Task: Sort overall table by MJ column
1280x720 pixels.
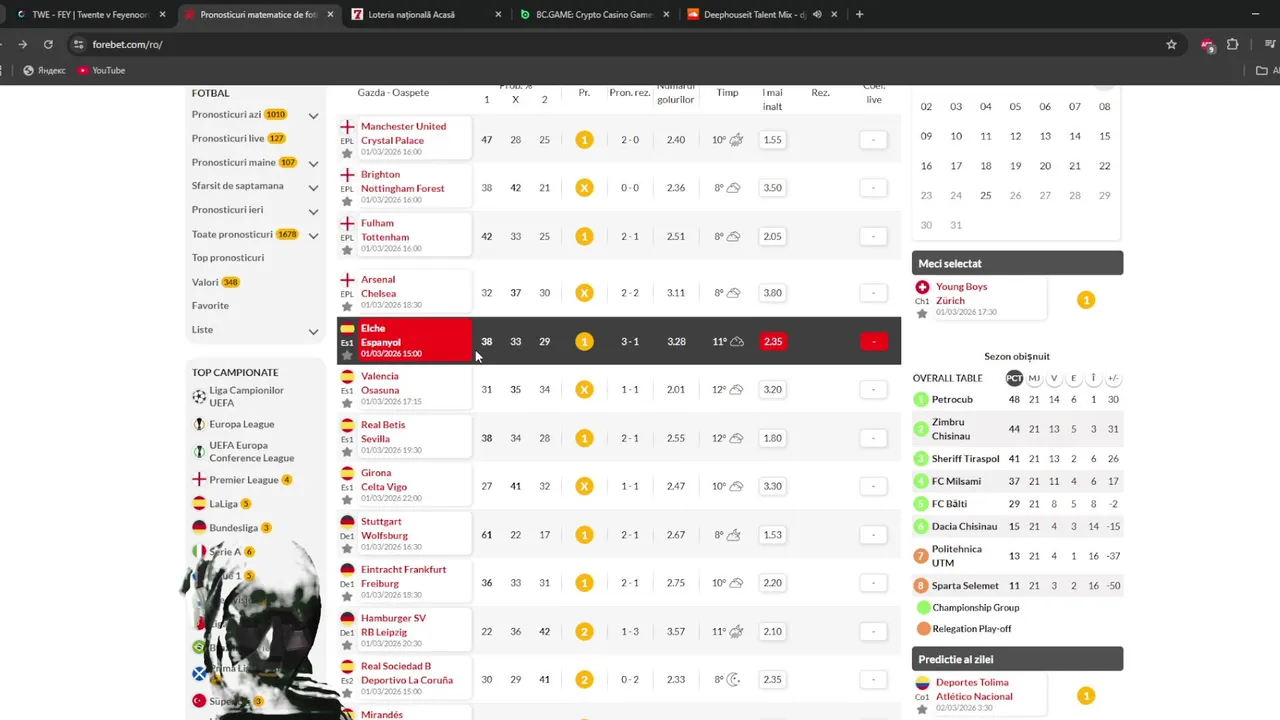Action: pos(1034,378)
